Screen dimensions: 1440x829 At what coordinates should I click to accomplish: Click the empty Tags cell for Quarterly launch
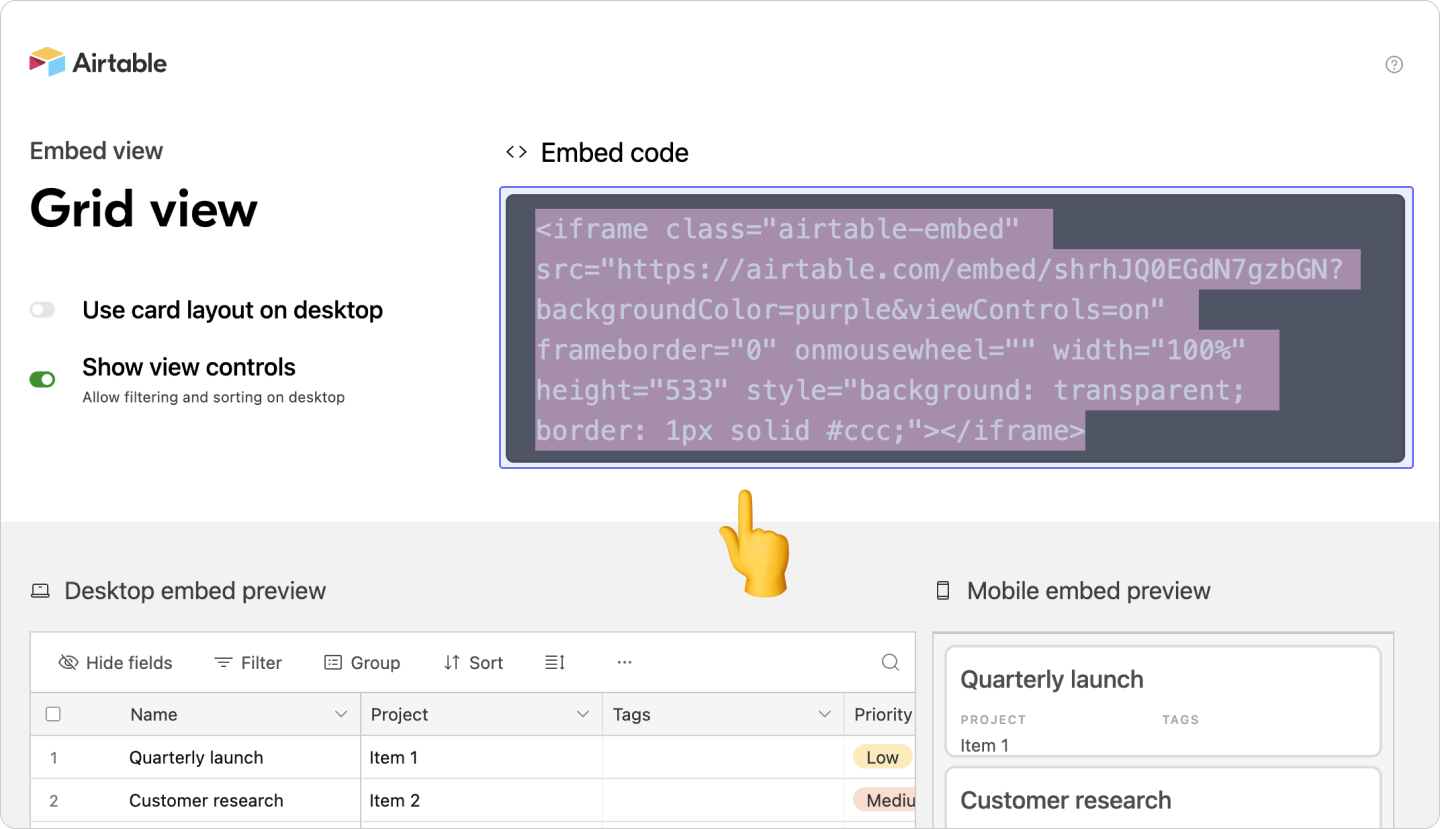tap(723, 757)
